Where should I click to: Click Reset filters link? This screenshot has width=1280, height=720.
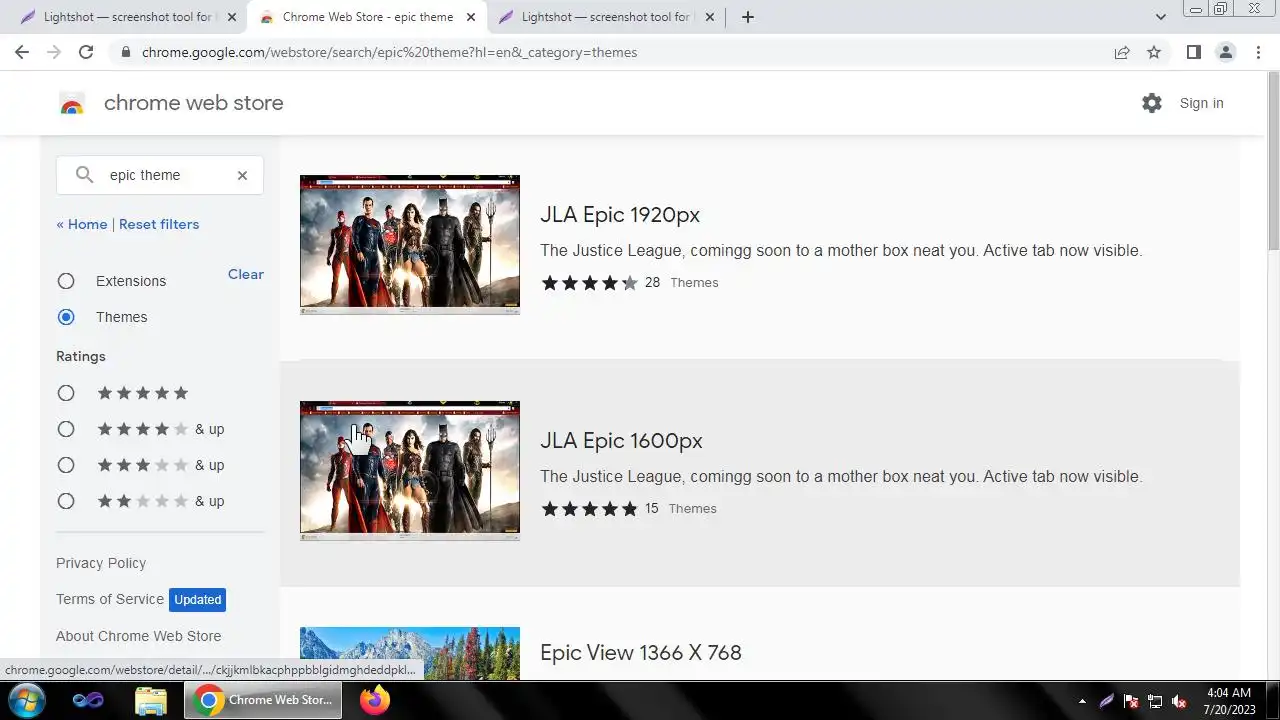(159, 224)
